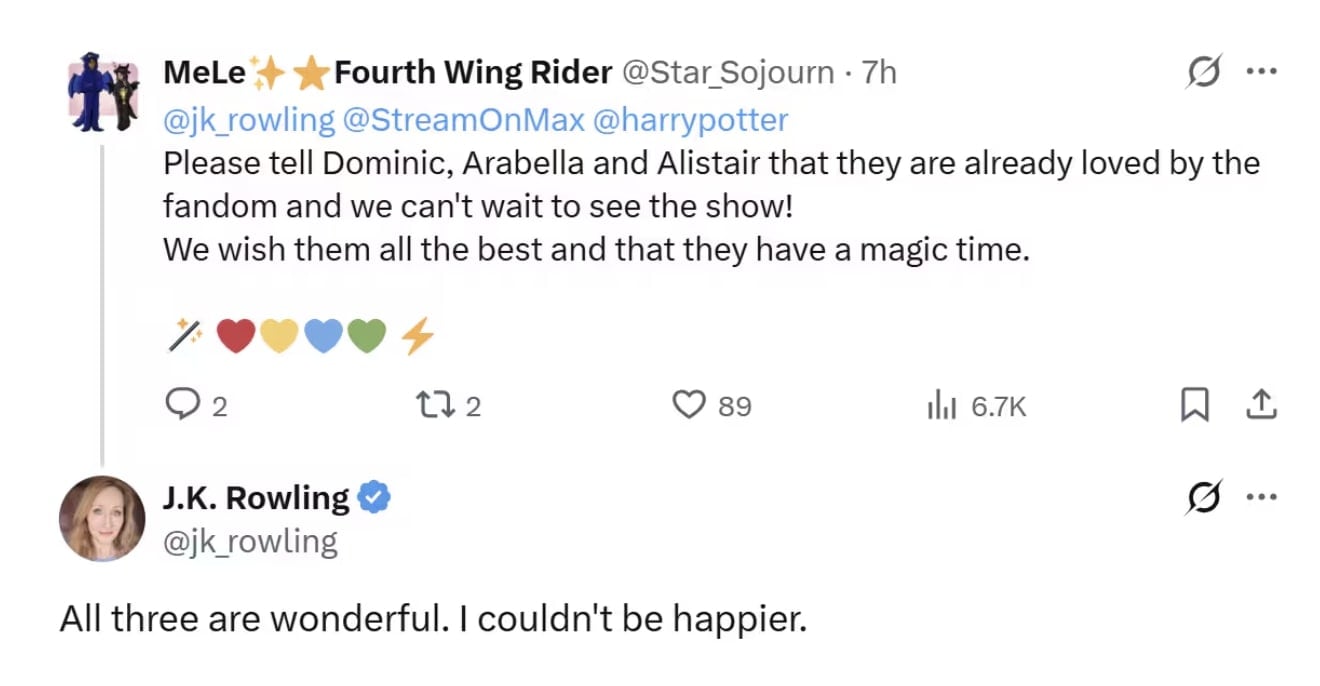Viewport: 1320px width, 686px height.
Task: Click Grok icon on J.K. Rowling's post
Action: coord(1201,499)
